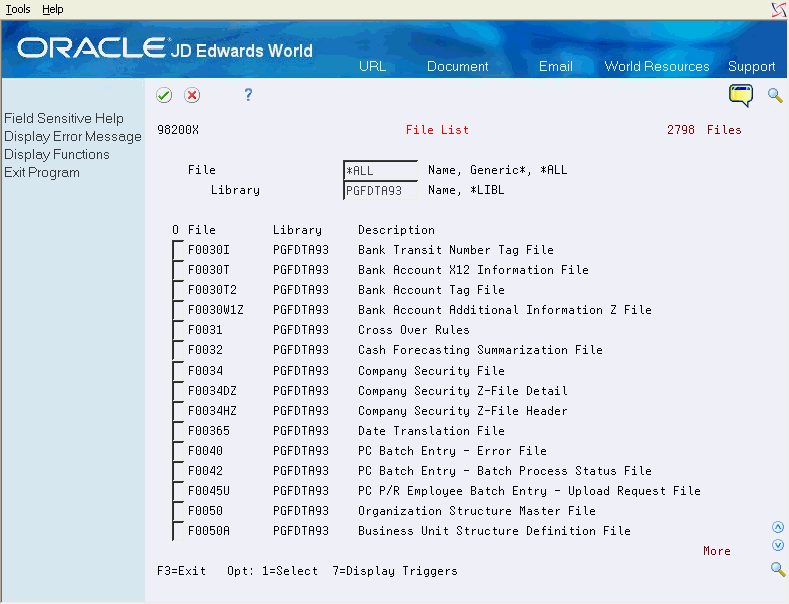Click option field for F0040 row

pos(178,451)
